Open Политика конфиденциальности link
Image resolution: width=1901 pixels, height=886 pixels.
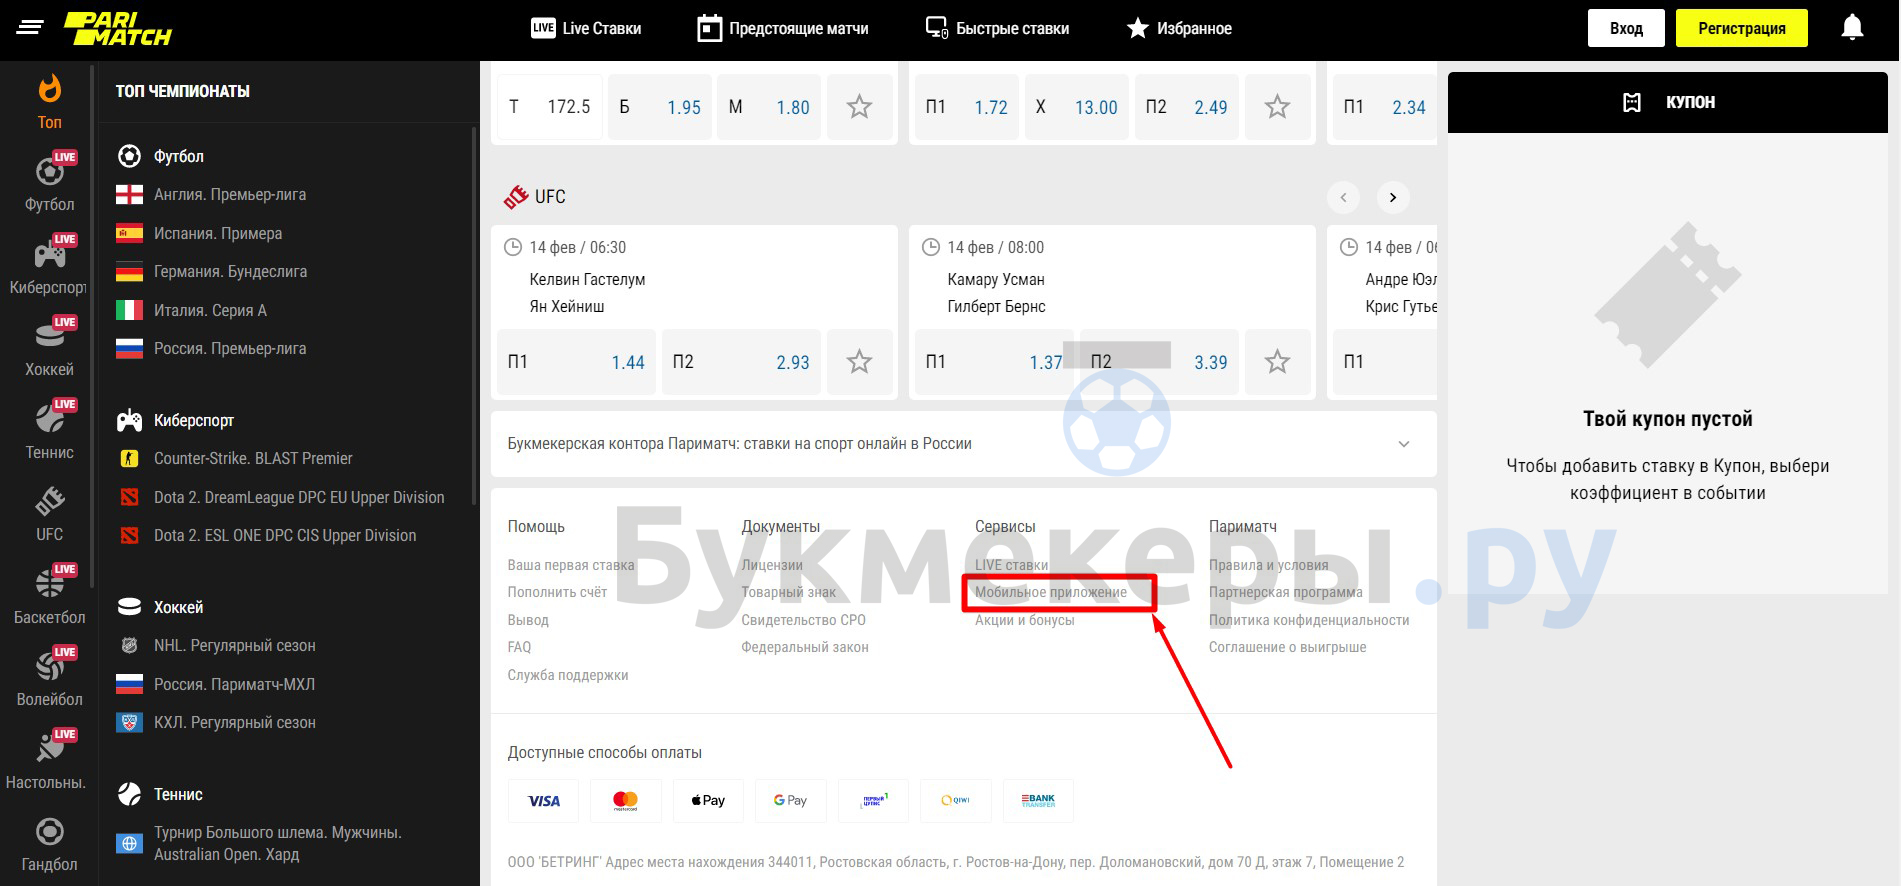(x=1309, y=620)
